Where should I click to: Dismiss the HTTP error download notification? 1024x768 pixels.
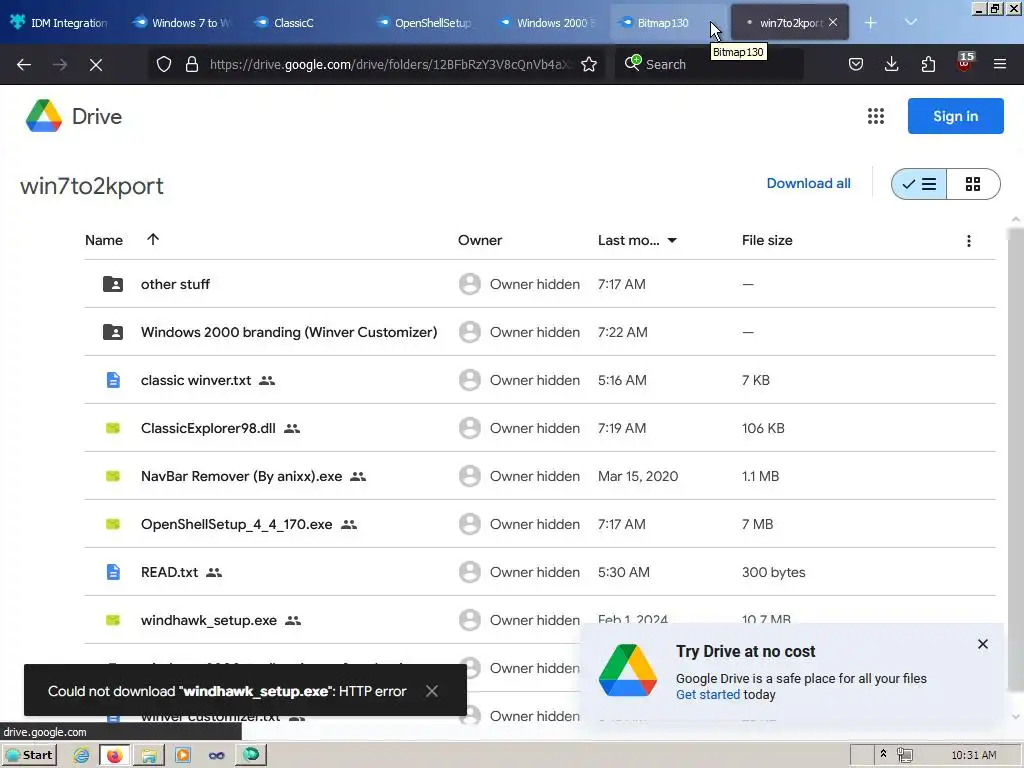(432, 691)
